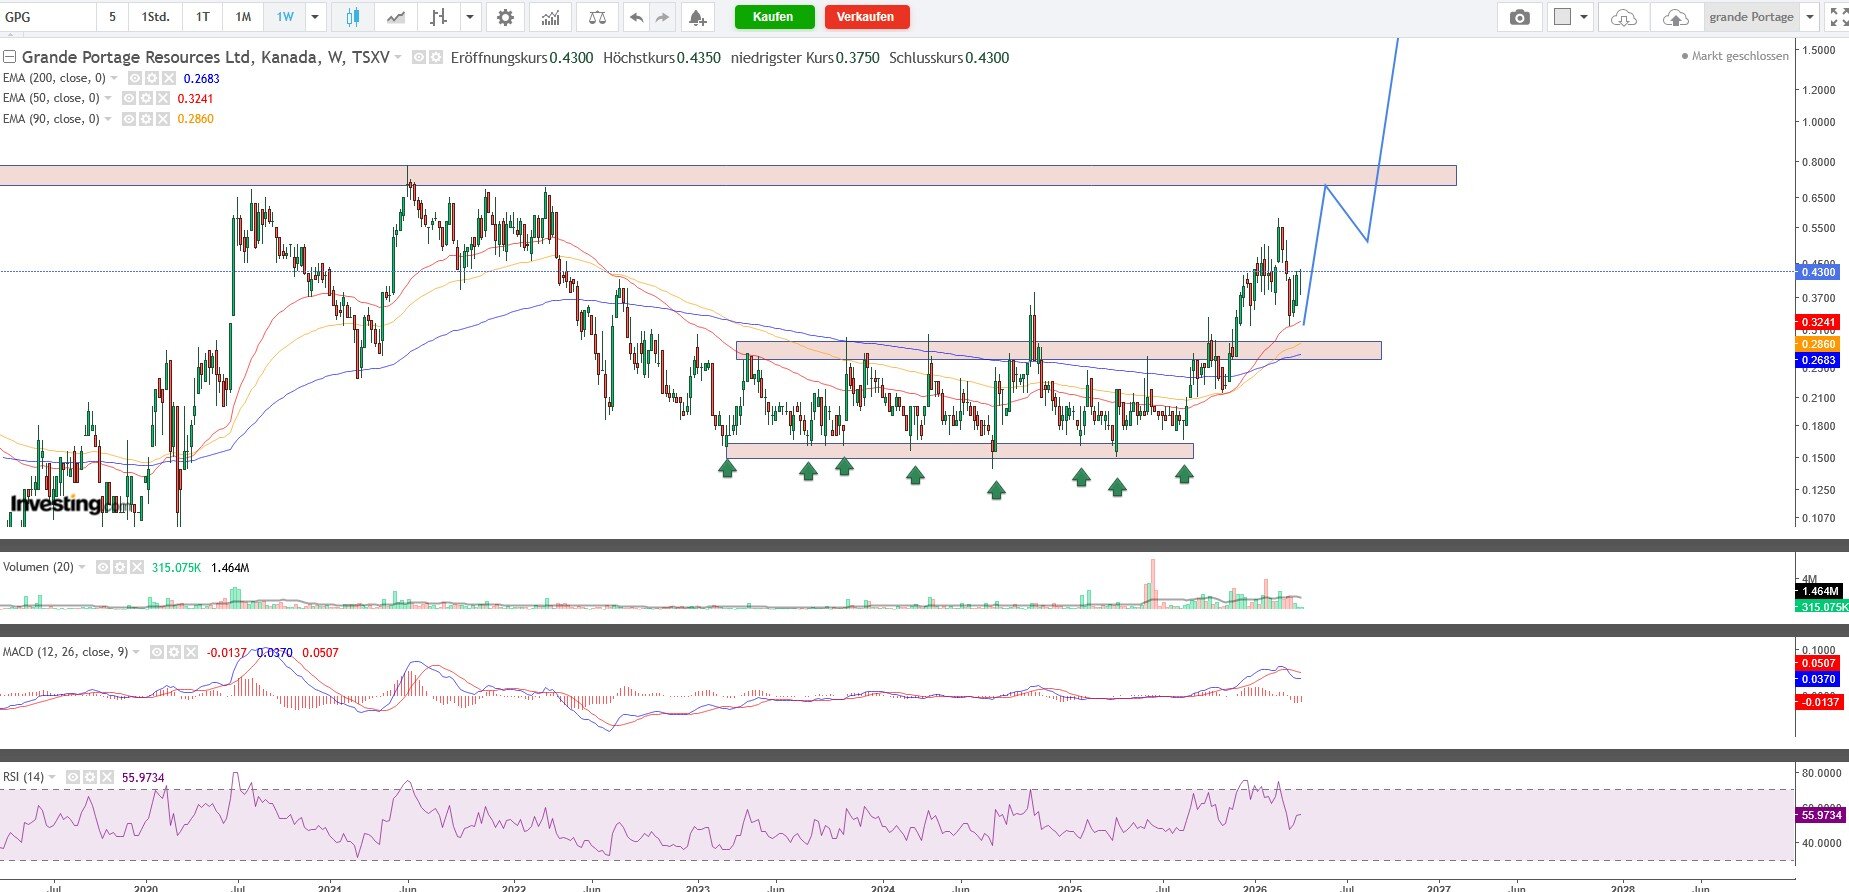
Task: Save chart with cloud upload icon
Action: (1675, 17)
